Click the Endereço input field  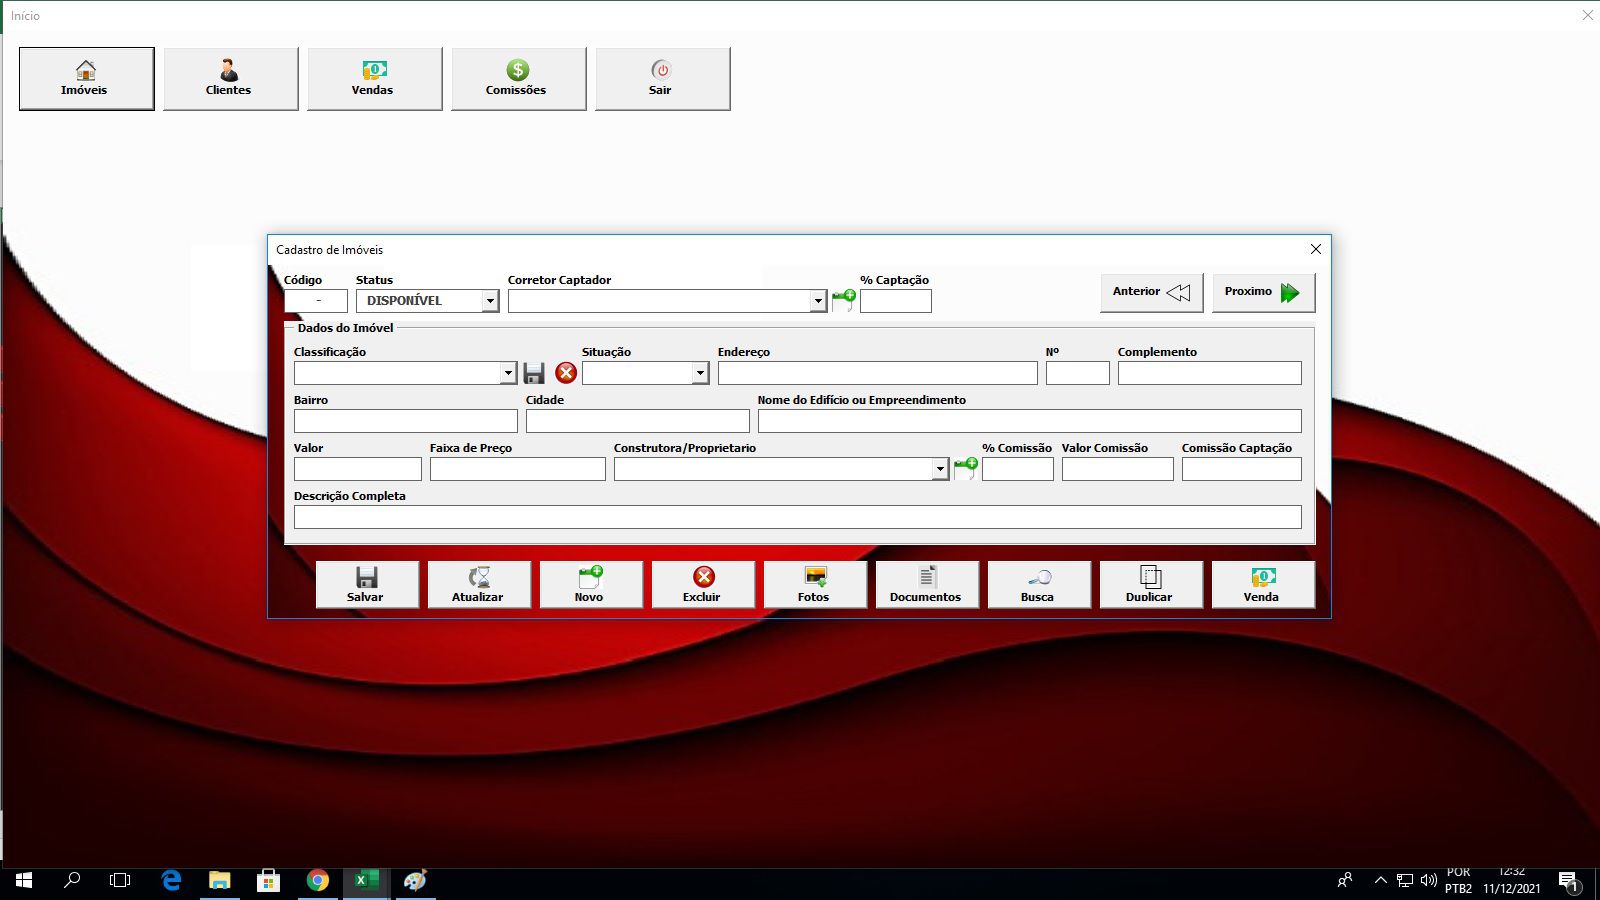coord(877,373)
